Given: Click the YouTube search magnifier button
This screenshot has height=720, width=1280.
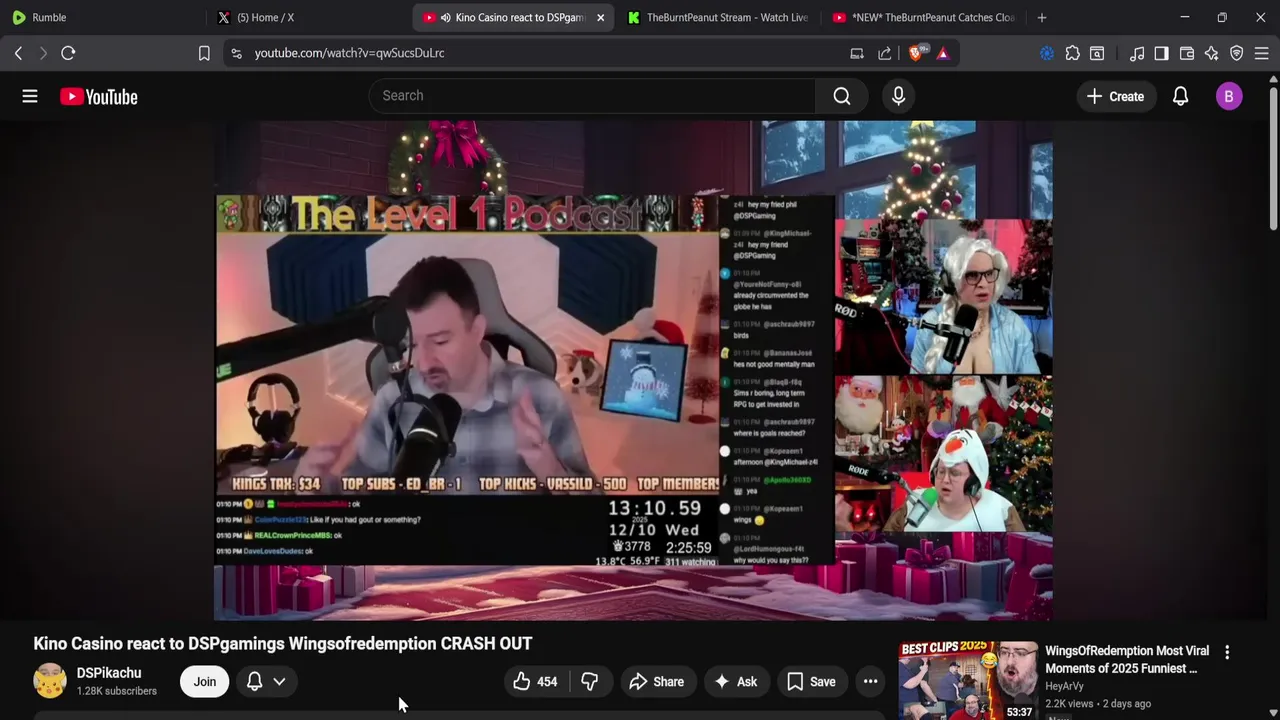Looking at the screenshot, I should (x=842, y=96).
